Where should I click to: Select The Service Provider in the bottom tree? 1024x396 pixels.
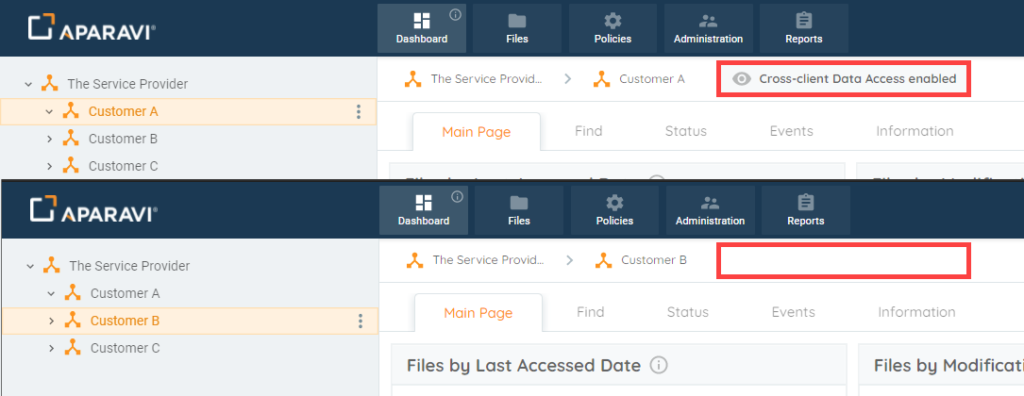tap(129, 267)
